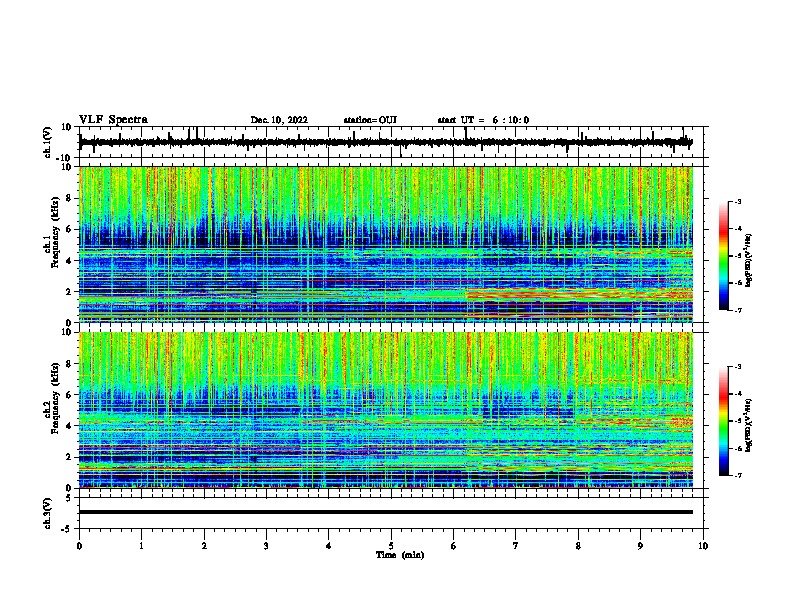The height and width of the screenshot is (612, 792).
Task: Click the 5 tick on ch.3 voltage axis
Action: click(x=70, y=498)
